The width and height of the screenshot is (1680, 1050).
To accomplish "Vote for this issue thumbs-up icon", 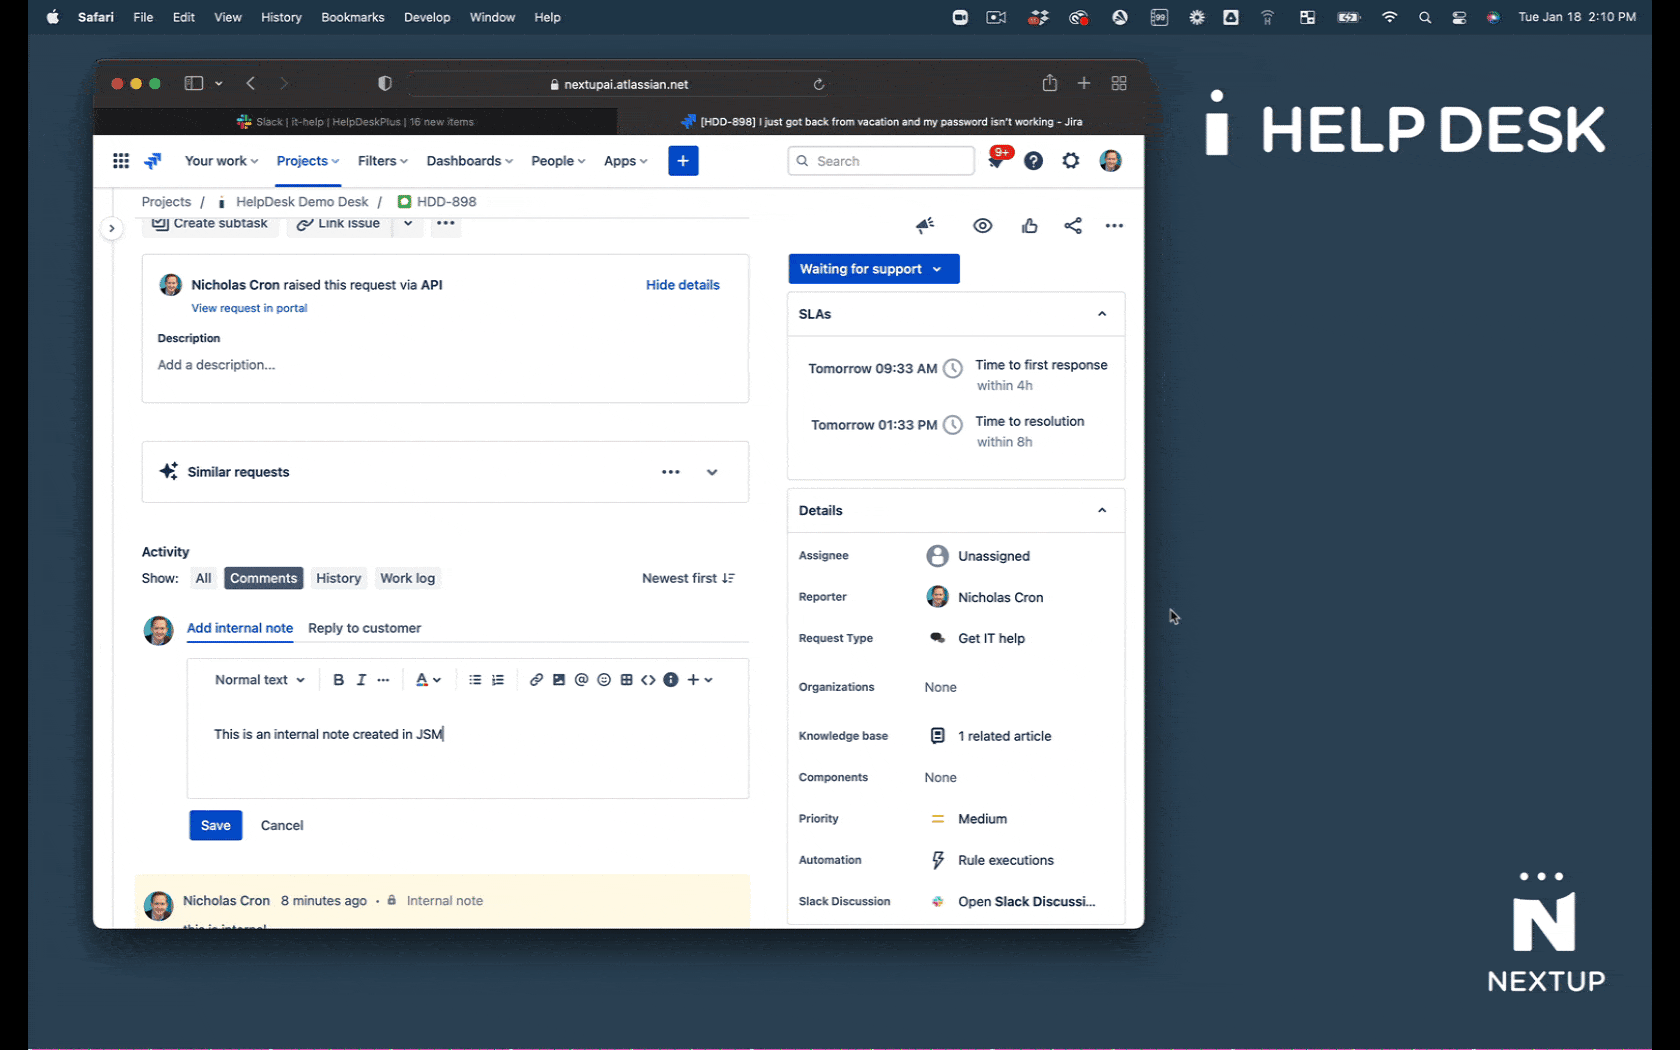I will [x=1029, y=226].
